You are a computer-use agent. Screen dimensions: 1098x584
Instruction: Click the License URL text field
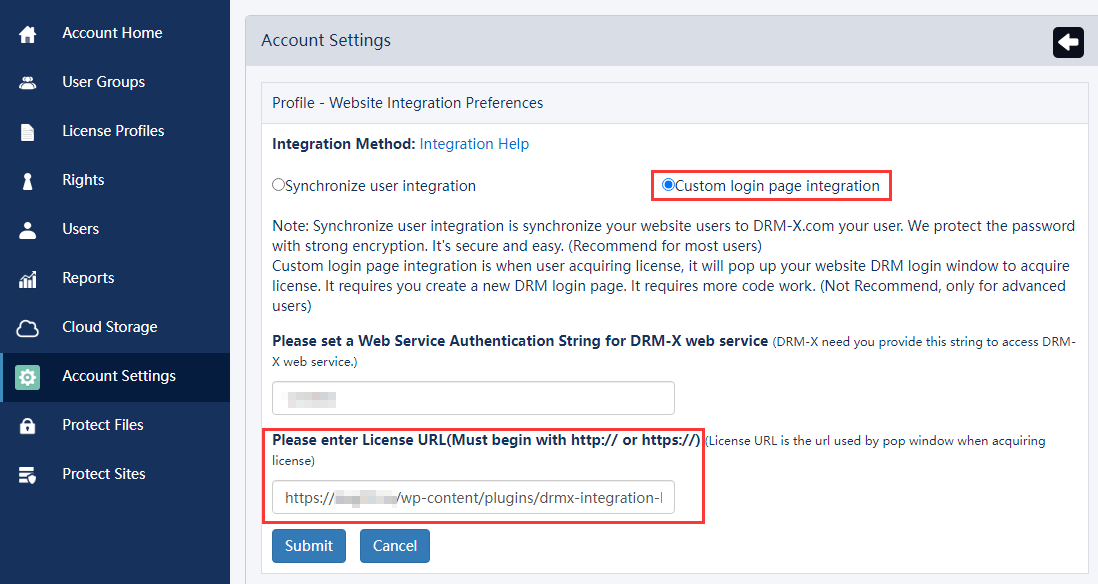tap(473, 497)
